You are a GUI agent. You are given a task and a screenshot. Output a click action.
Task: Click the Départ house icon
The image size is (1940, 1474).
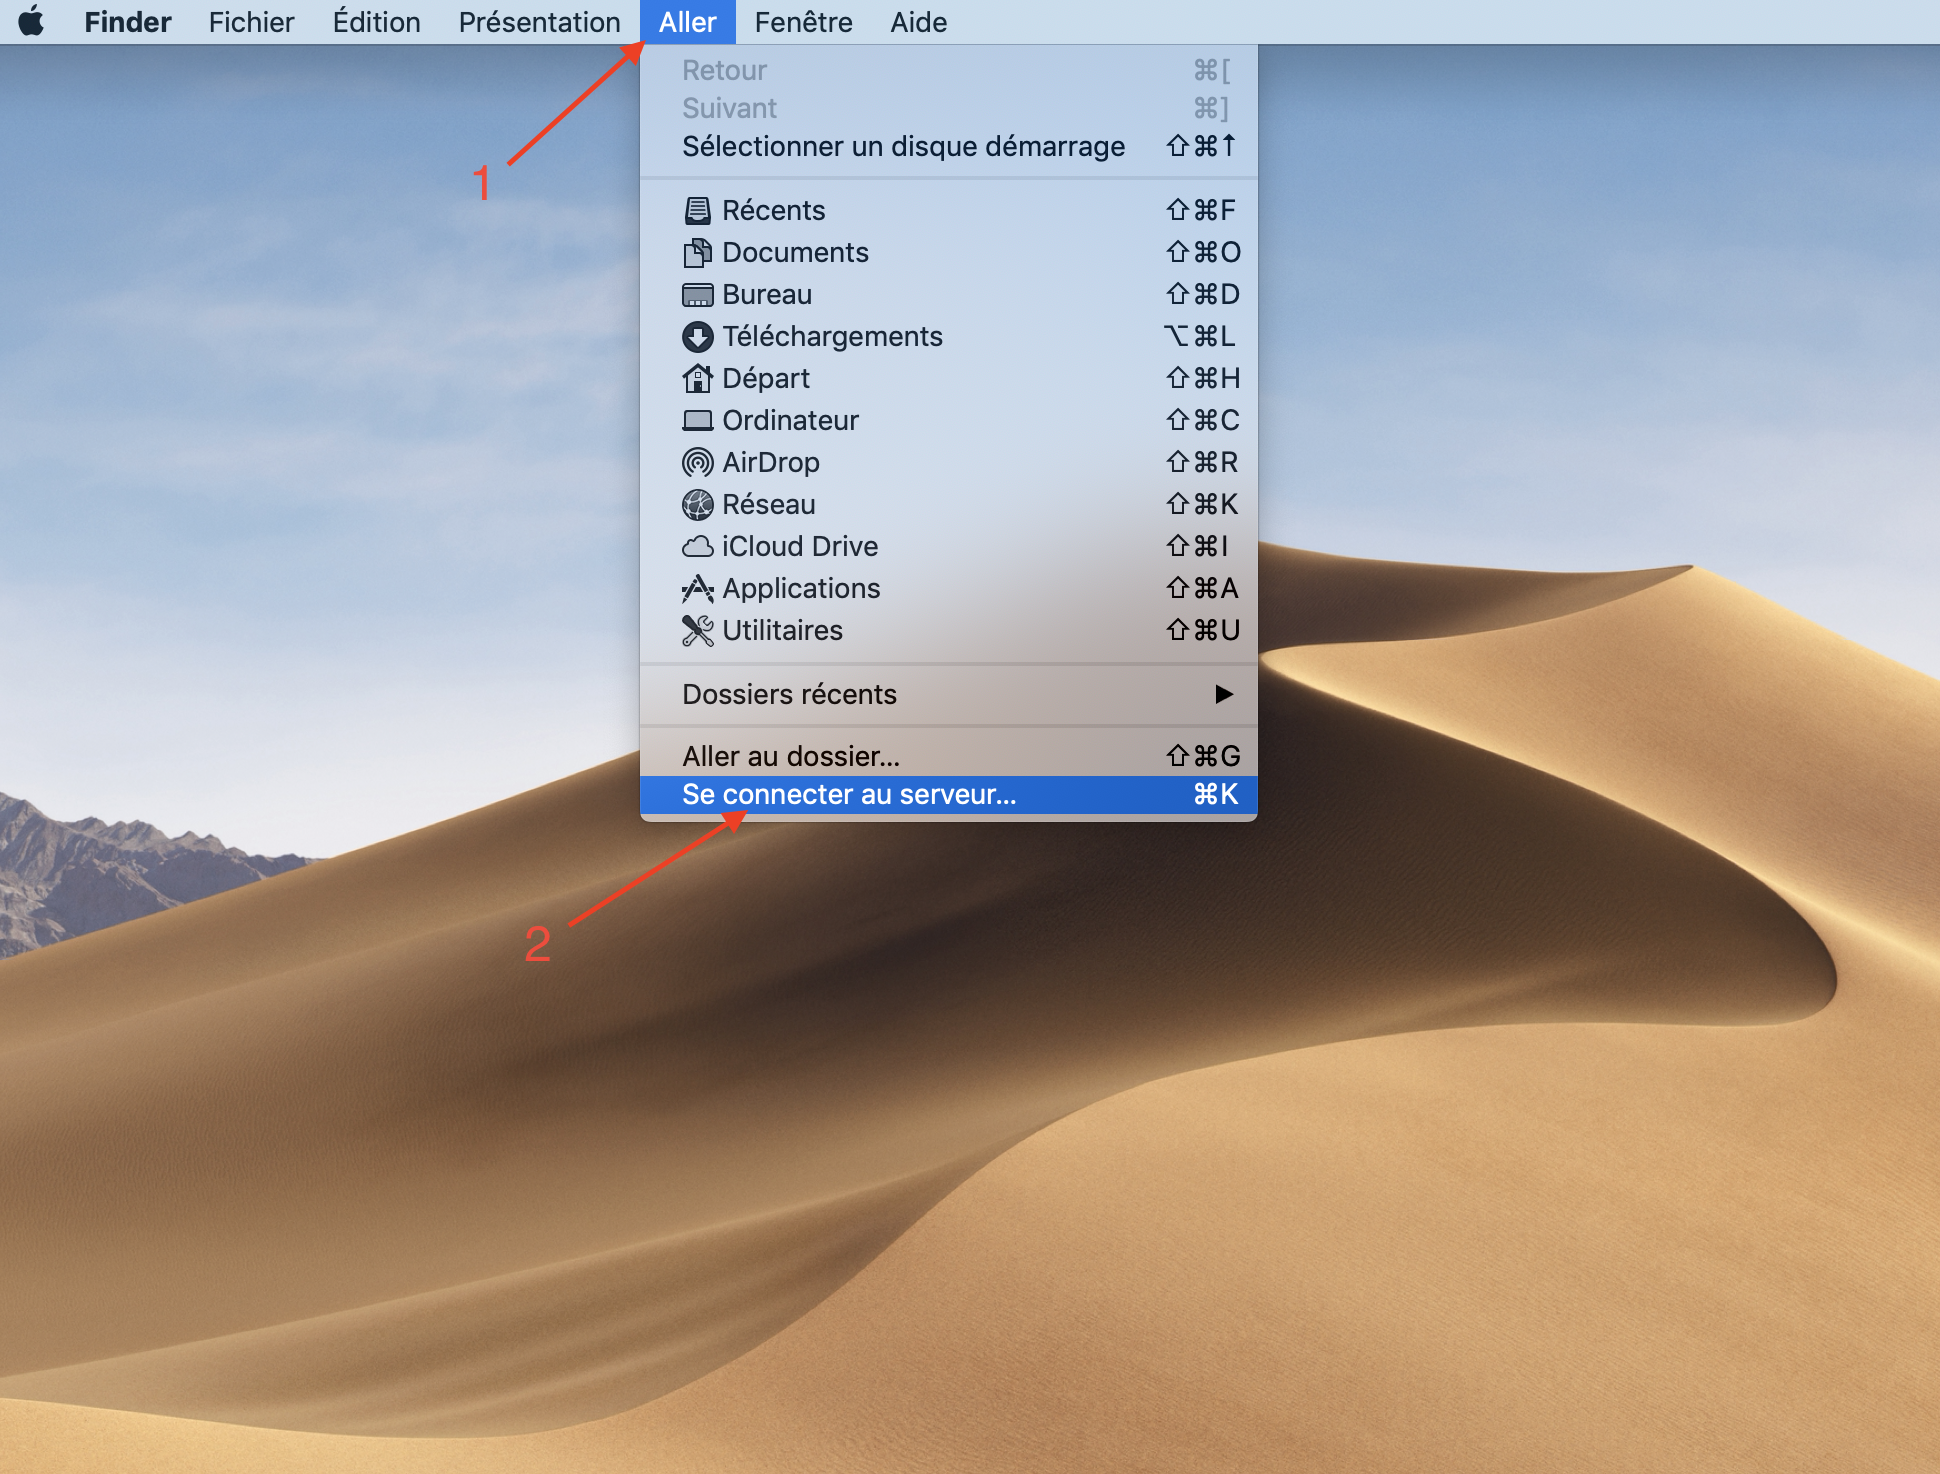coord(697,378)
